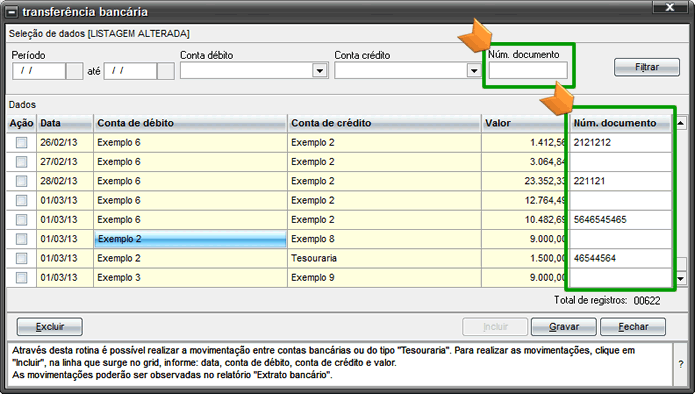Sort by the Valor column header
695x394 pixels.
pyautogui.click(x=524, y=123)
